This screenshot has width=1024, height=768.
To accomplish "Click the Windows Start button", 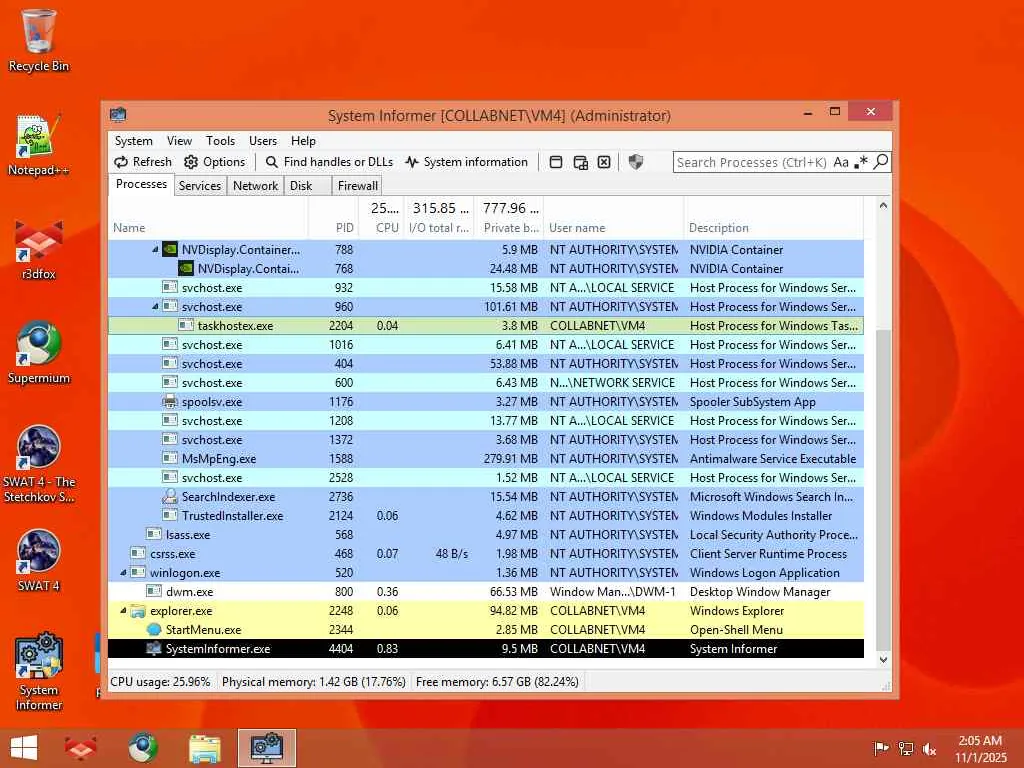I will (24, 748).
